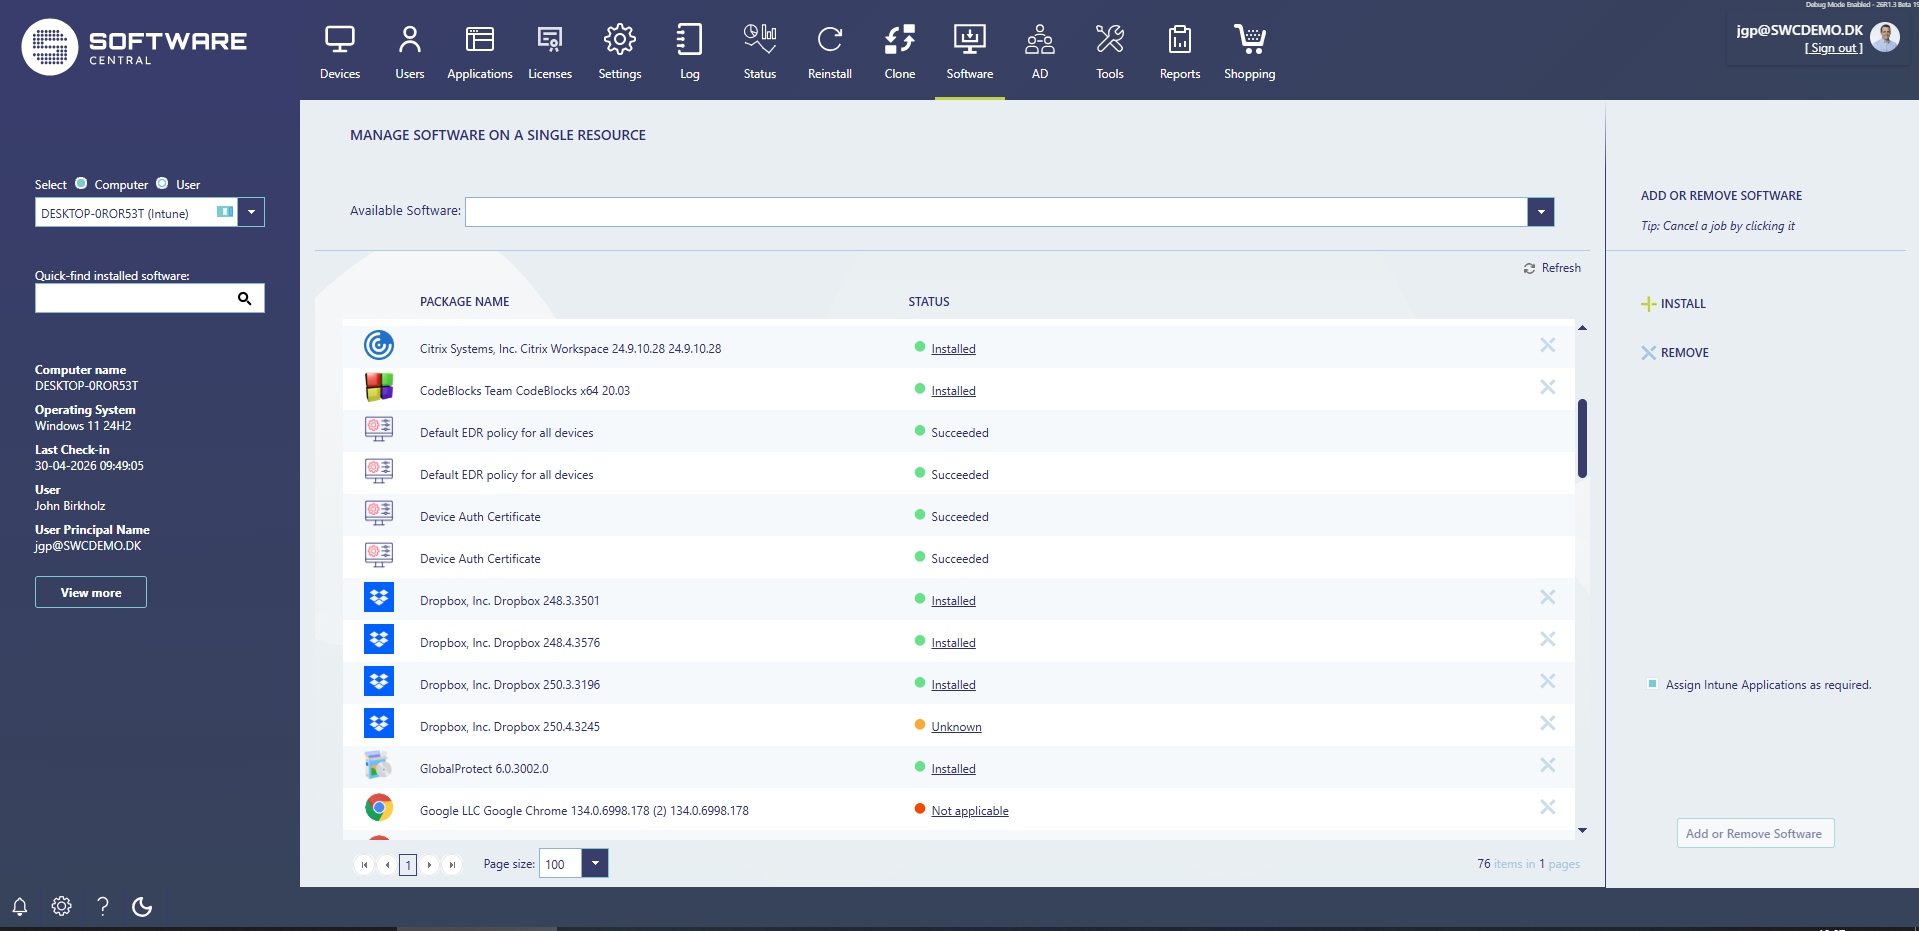
Task: Sort by STATUS column header
Action: 929,302
